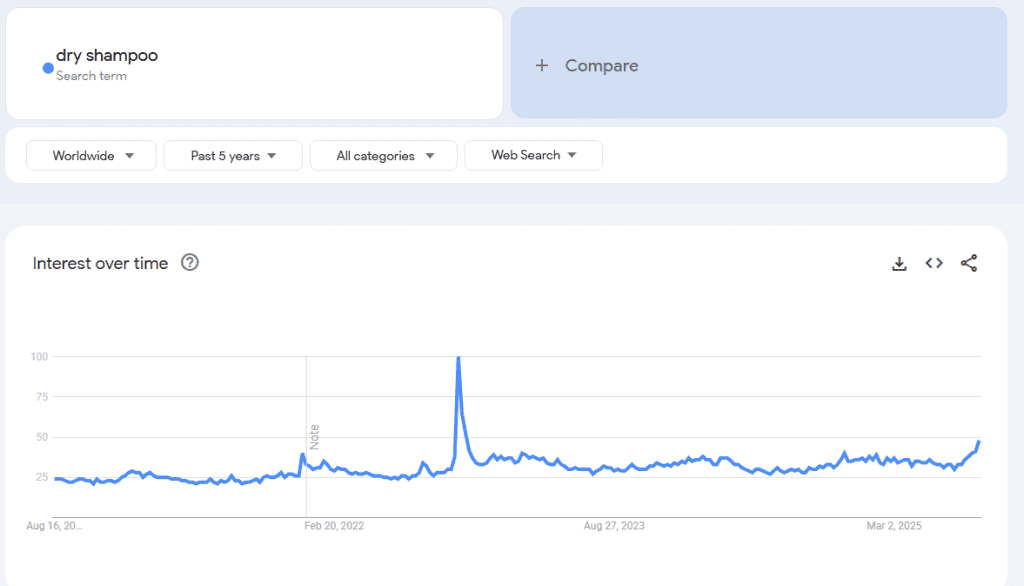
Task: Click the blue dot beside dry shampoo
Action: coord(47,67)
